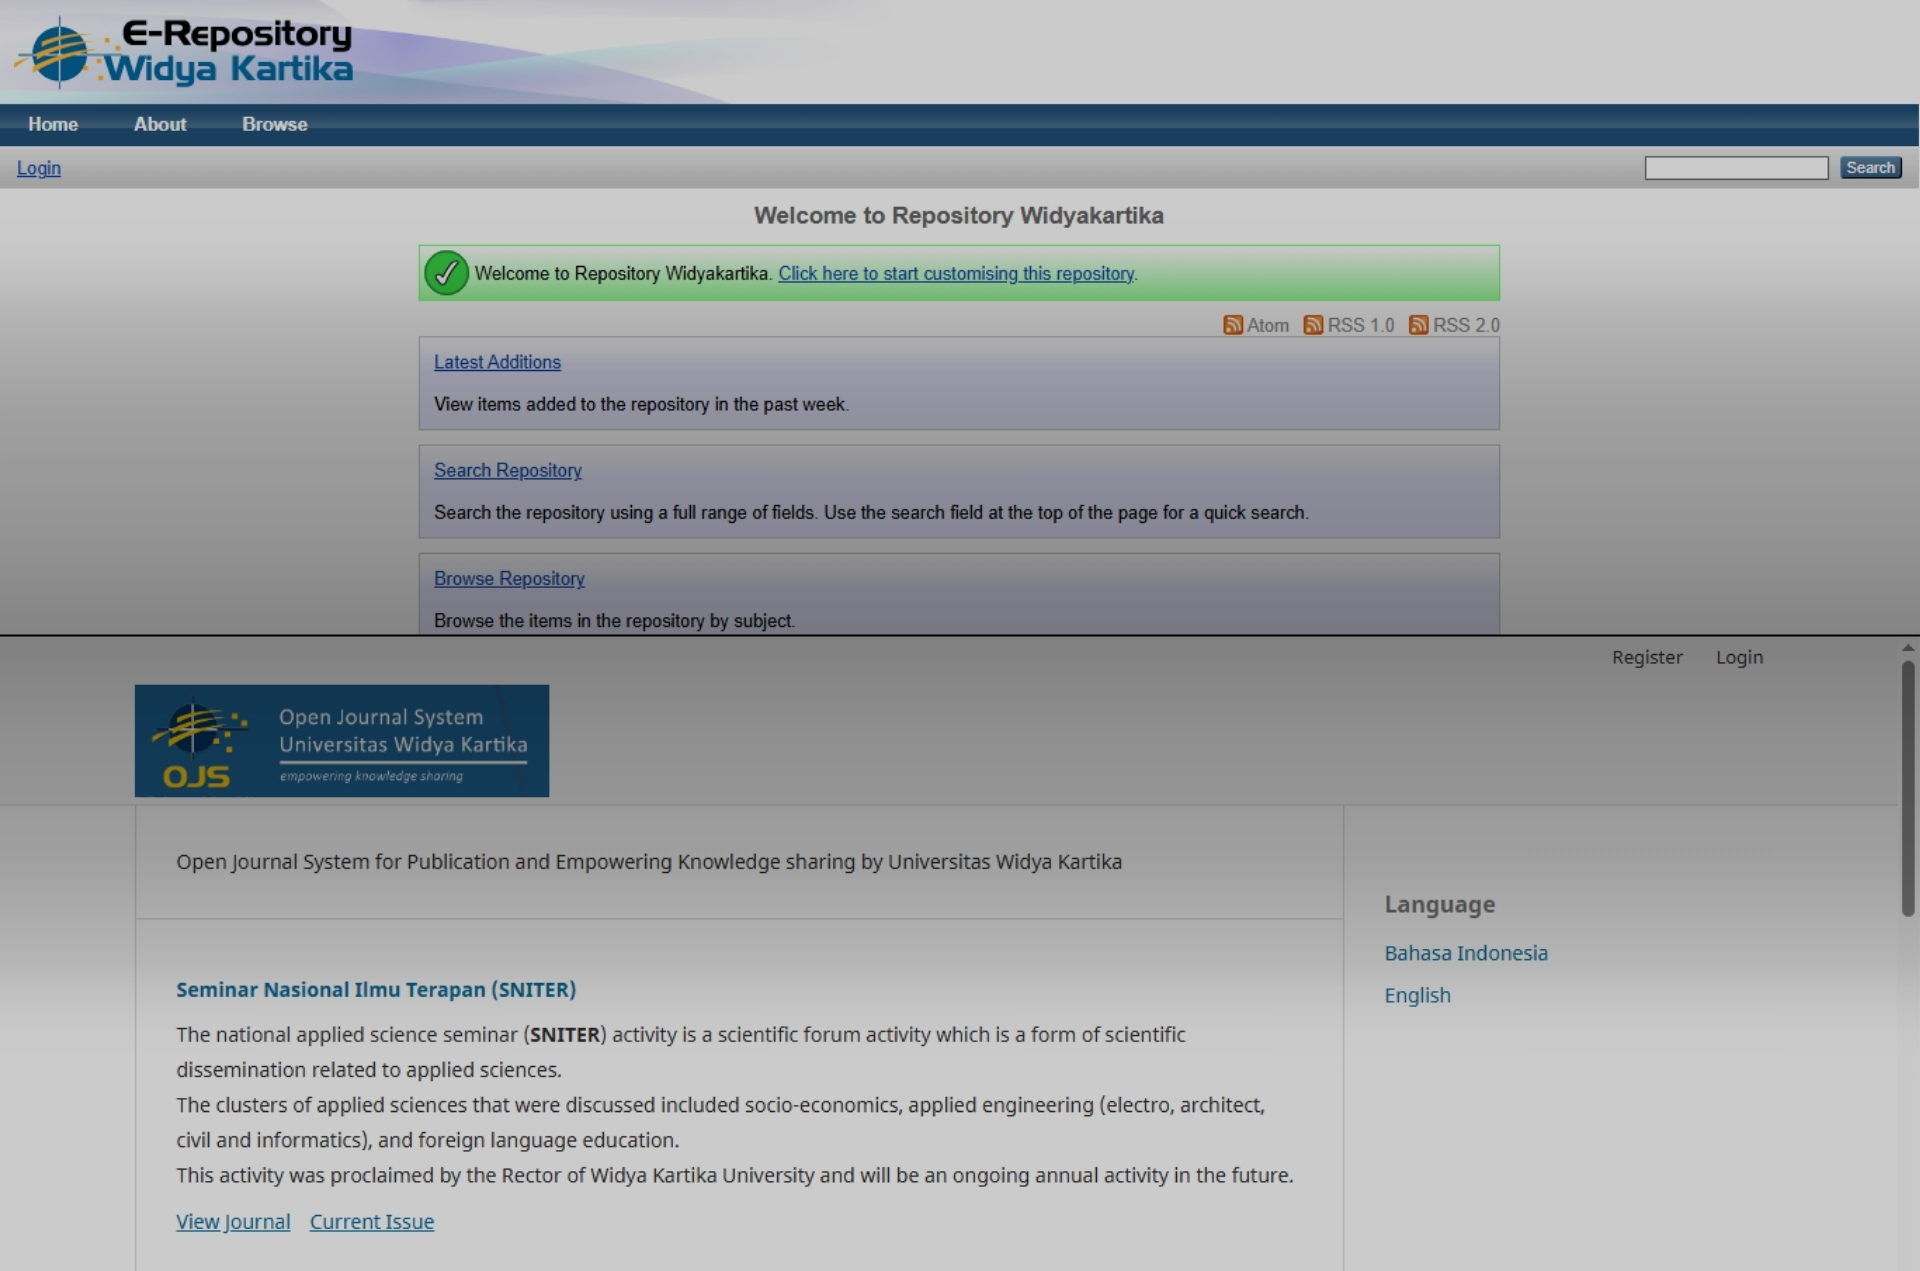Click the 'Language' sidebar heading
This screenshot has width=1920, height=1271.
[x=1440, y=904]
